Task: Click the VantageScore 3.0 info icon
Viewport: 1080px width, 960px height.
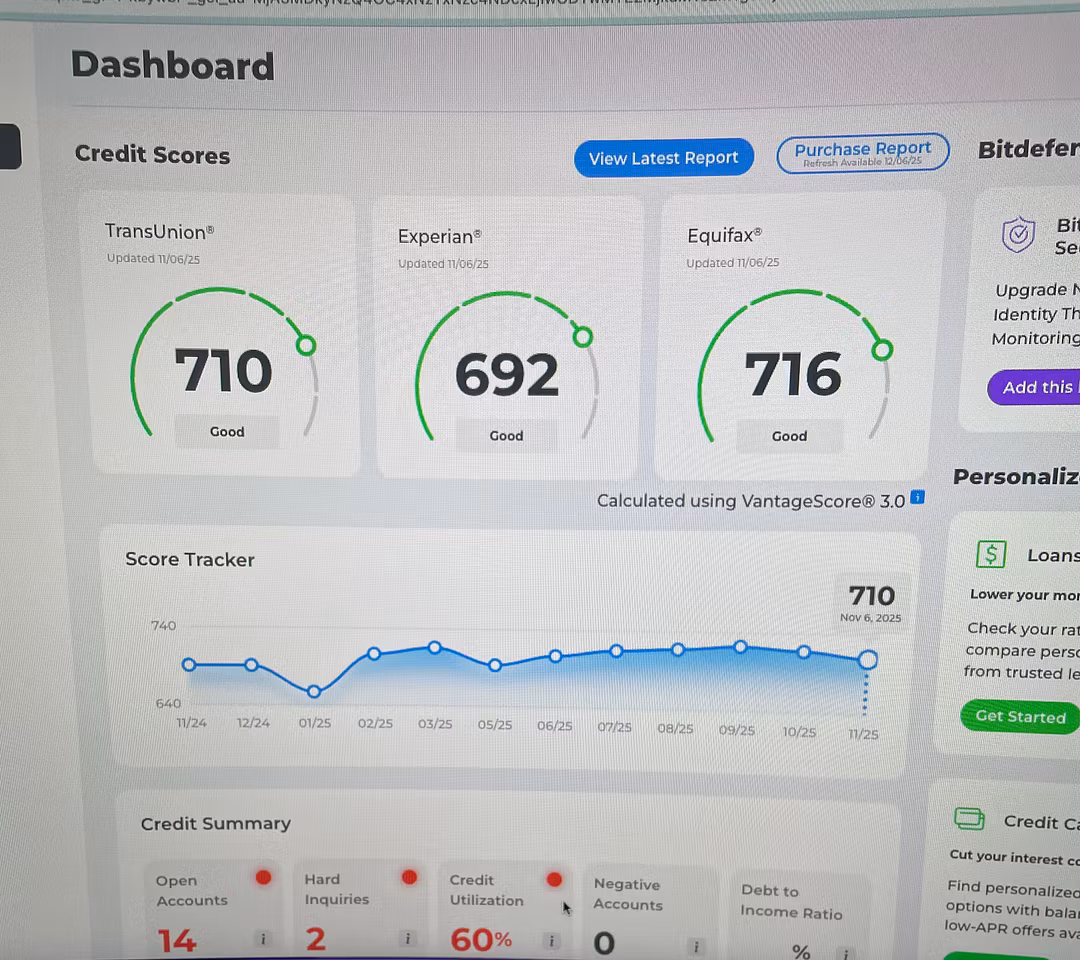Action: [918, 497]
